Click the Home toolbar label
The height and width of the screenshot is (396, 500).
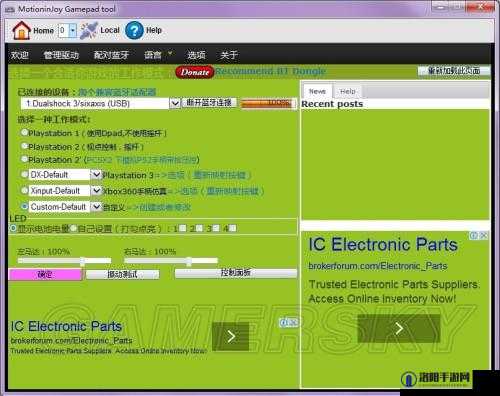click(43, 31)
